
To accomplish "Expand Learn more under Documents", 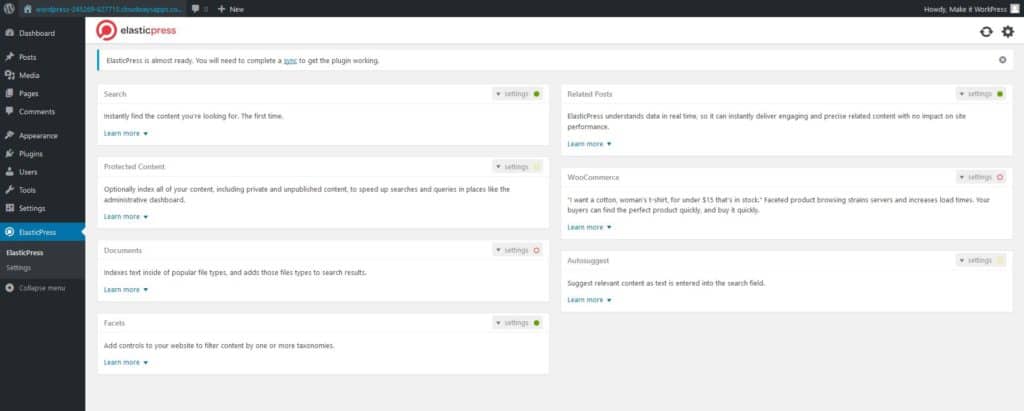I will click(126, 289).
